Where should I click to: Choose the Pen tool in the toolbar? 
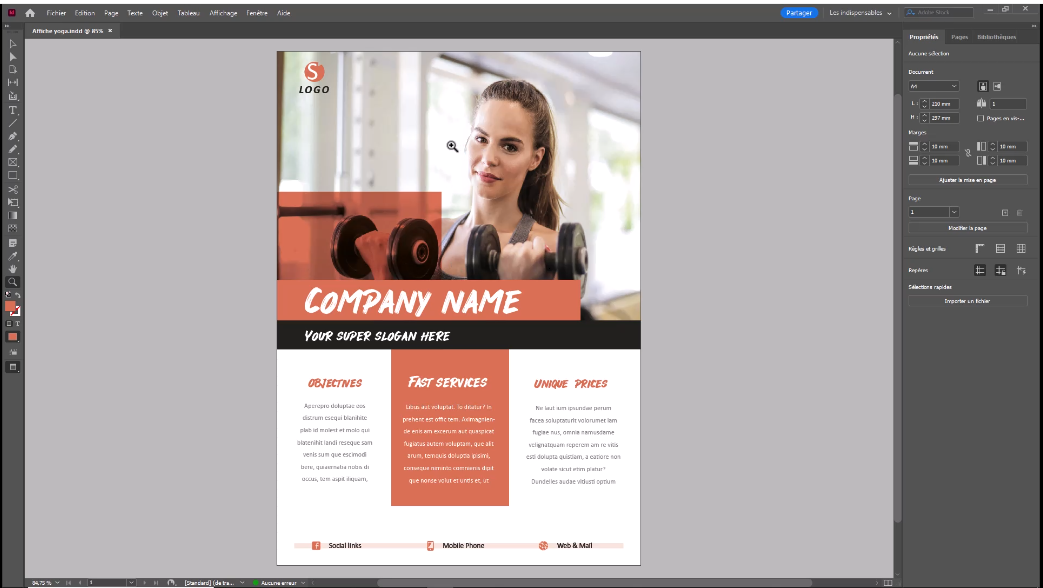click(12, 136)
